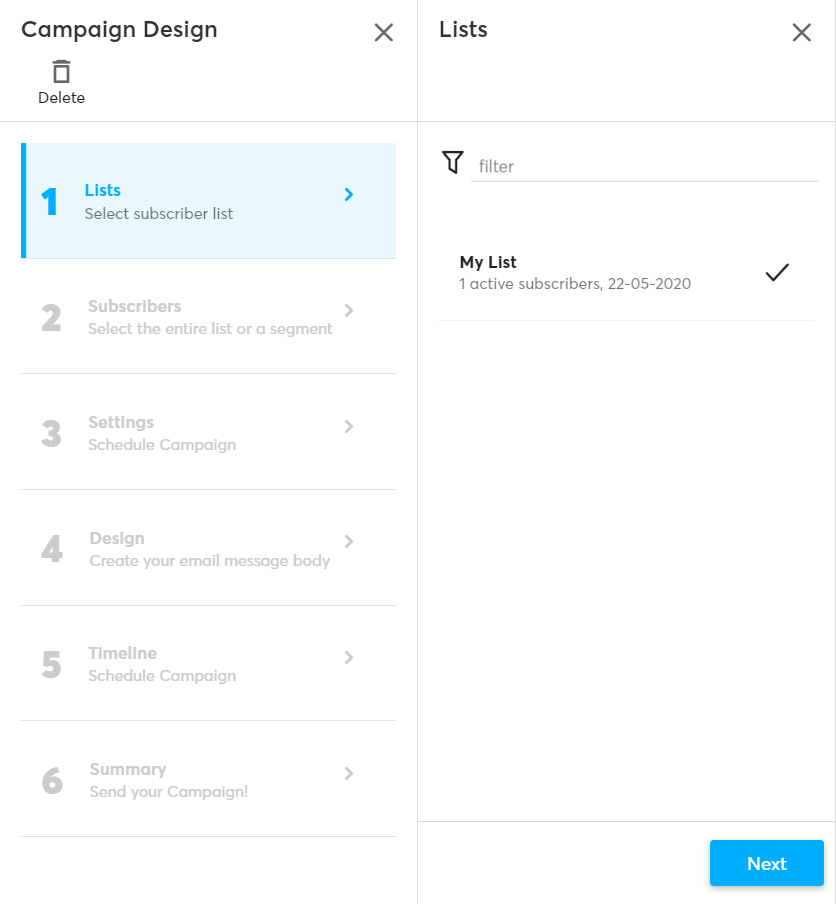Viewport: 836px width, 904px height.
Task: Toggle the My List checkmark
Action: [x=777, y=272]
